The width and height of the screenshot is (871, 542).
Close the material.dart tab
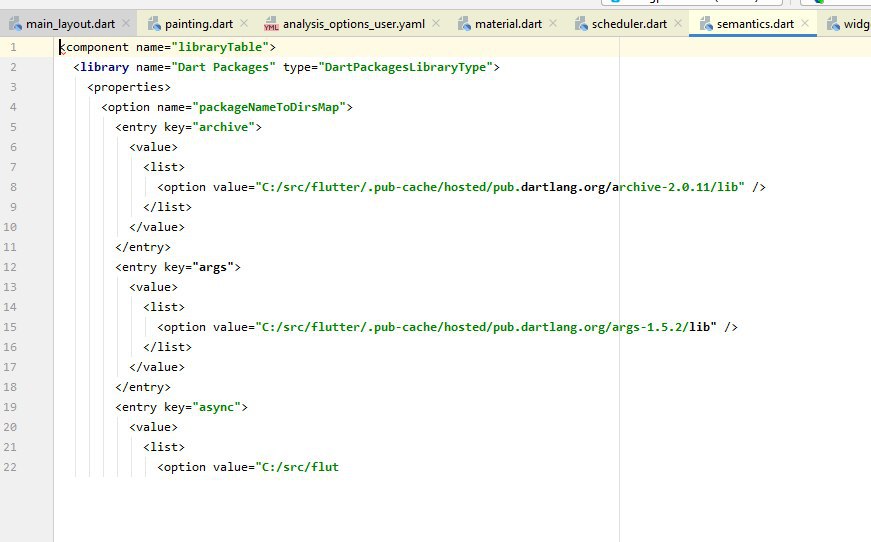(x=553, y=23)
